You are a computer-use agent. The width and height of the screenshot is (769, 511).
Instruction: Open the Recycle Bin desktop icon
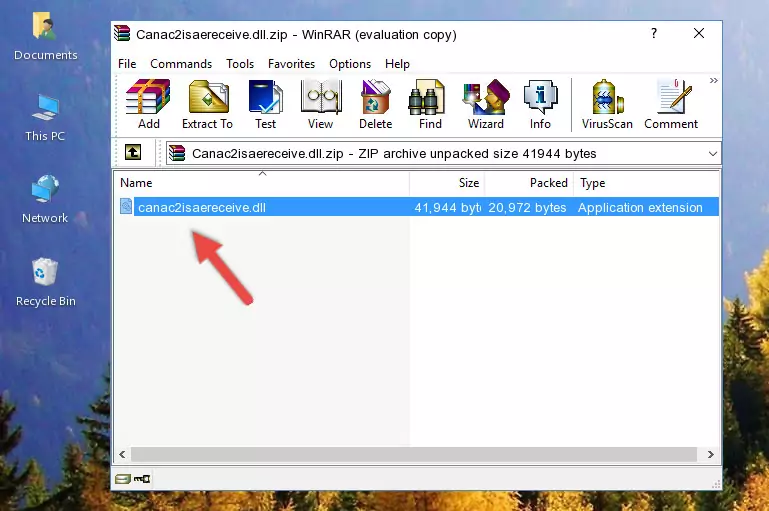pos(45,282)
